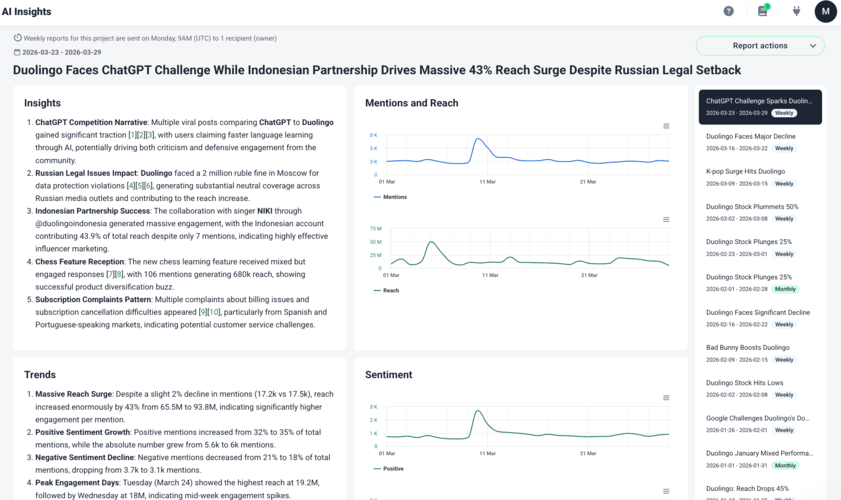
Task: Open the M user avatar menu
Action: click(825, 11)
